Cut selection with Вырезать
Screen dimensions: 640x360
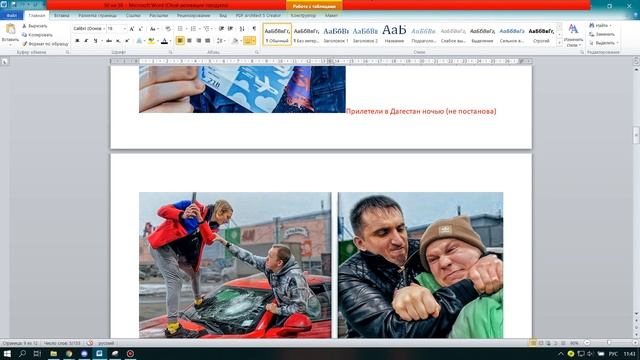[x=35, y=26]
